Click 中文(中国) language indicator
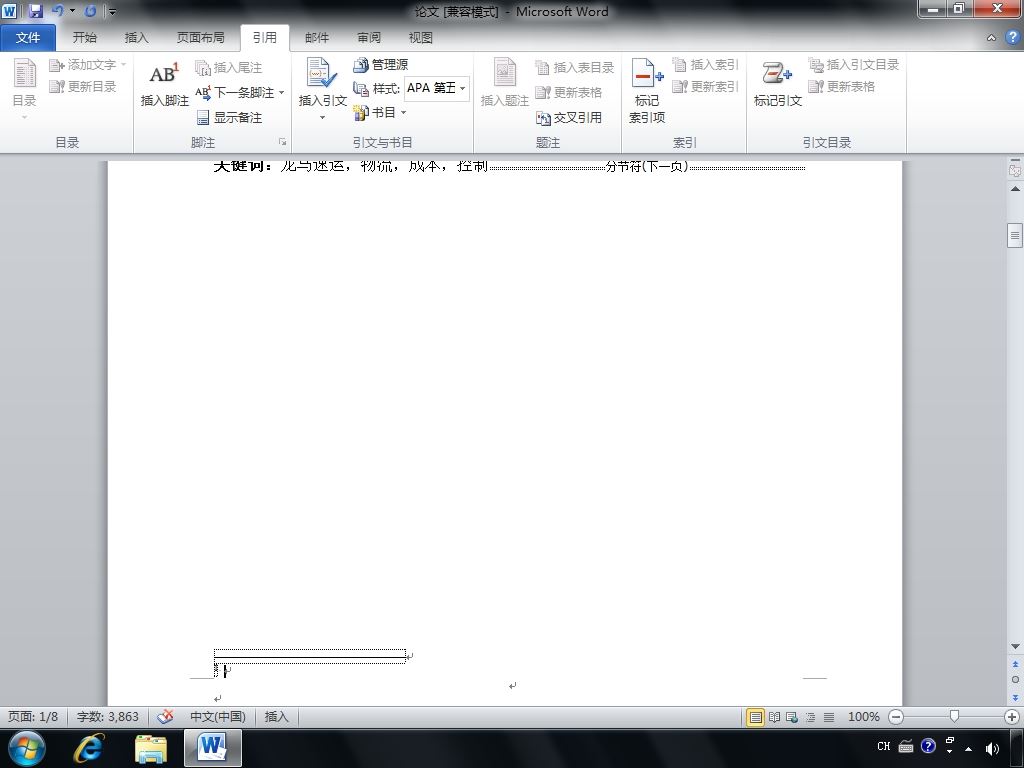This screenshot has height=768, width=1024. [x=217, y=716]
